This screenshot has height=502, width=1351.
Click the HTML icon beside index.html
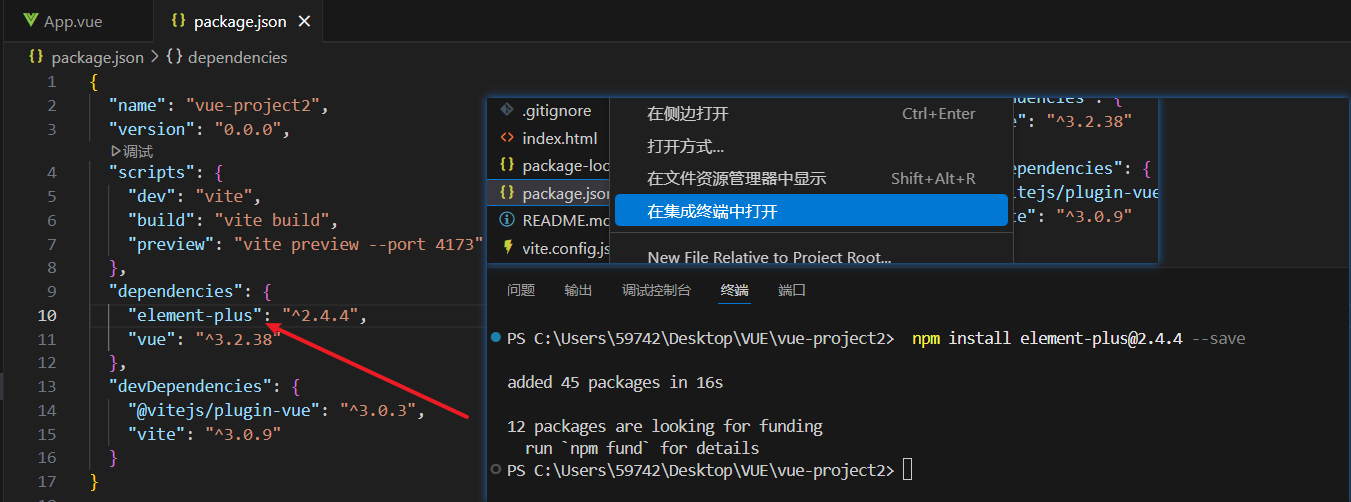pos(507,138)
